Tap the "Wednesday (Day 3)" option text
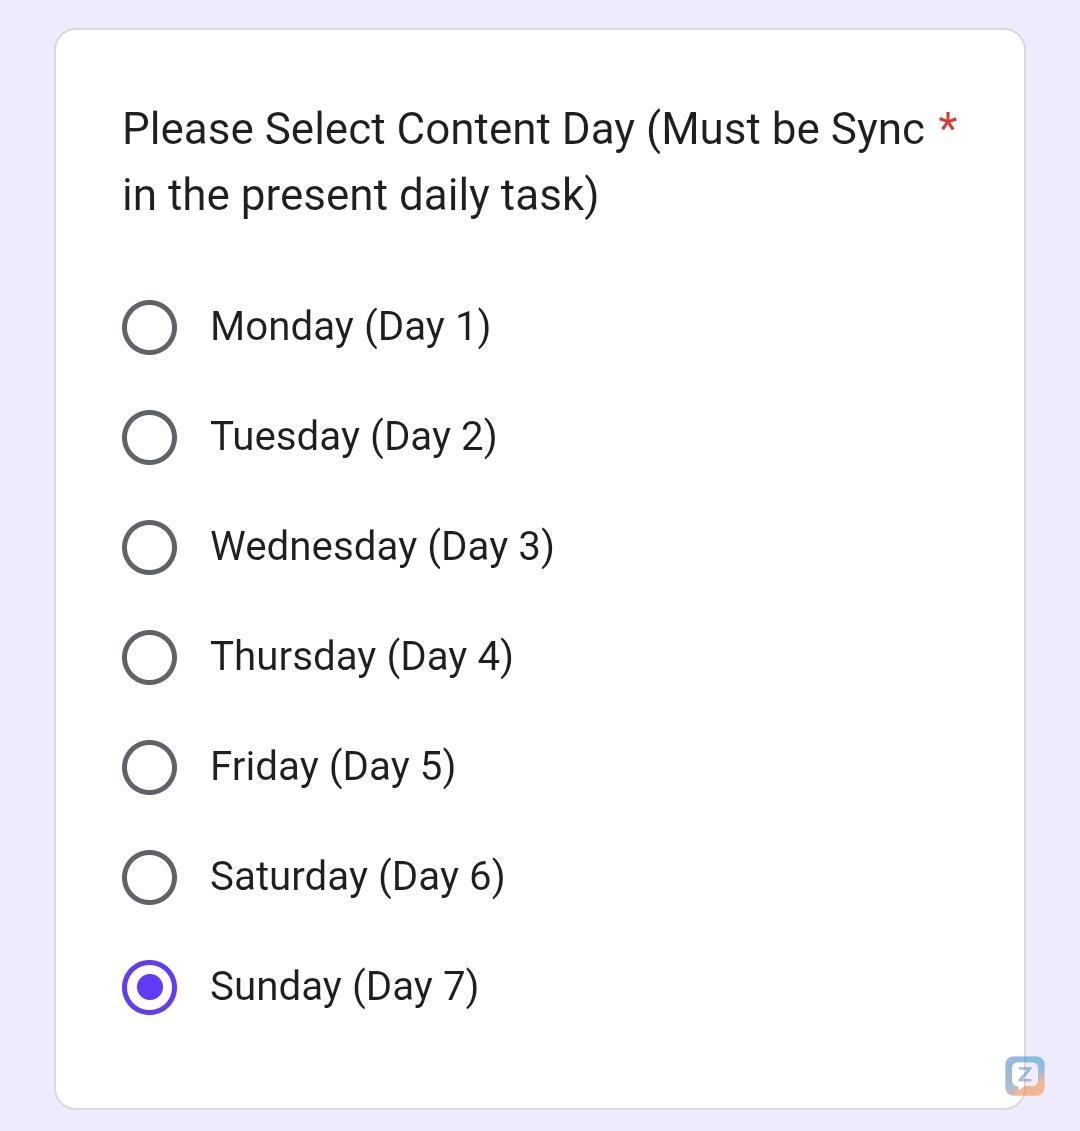The height and width of the screenshot is (1131, 1080). [x=381, y=547]
